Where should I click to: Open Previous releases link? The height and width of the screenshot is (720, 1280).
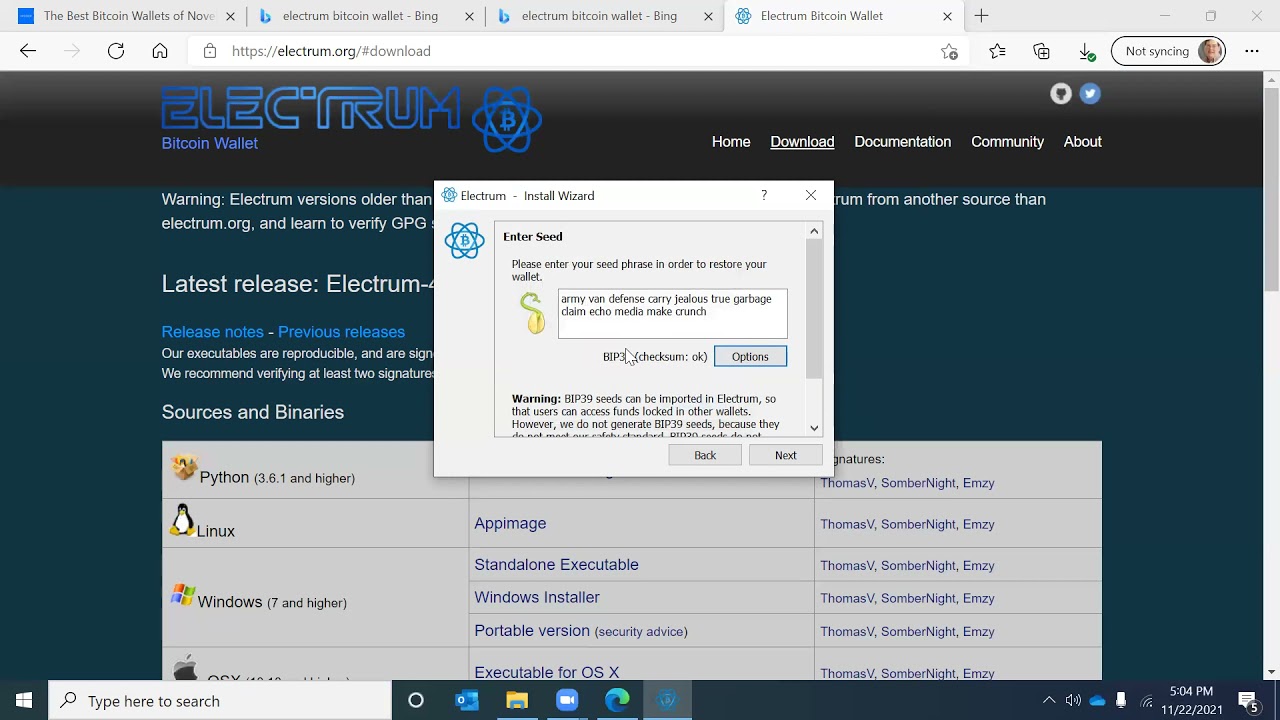pyautogui.click(x=341, y=332)
